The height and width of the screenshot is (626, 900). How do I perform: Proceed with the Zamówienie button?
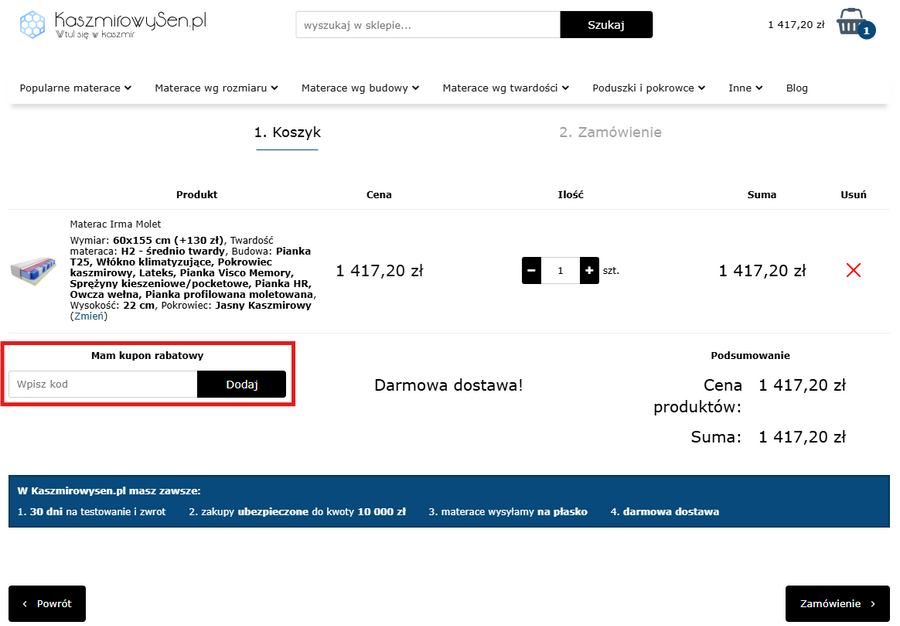[x=836, y=604]
